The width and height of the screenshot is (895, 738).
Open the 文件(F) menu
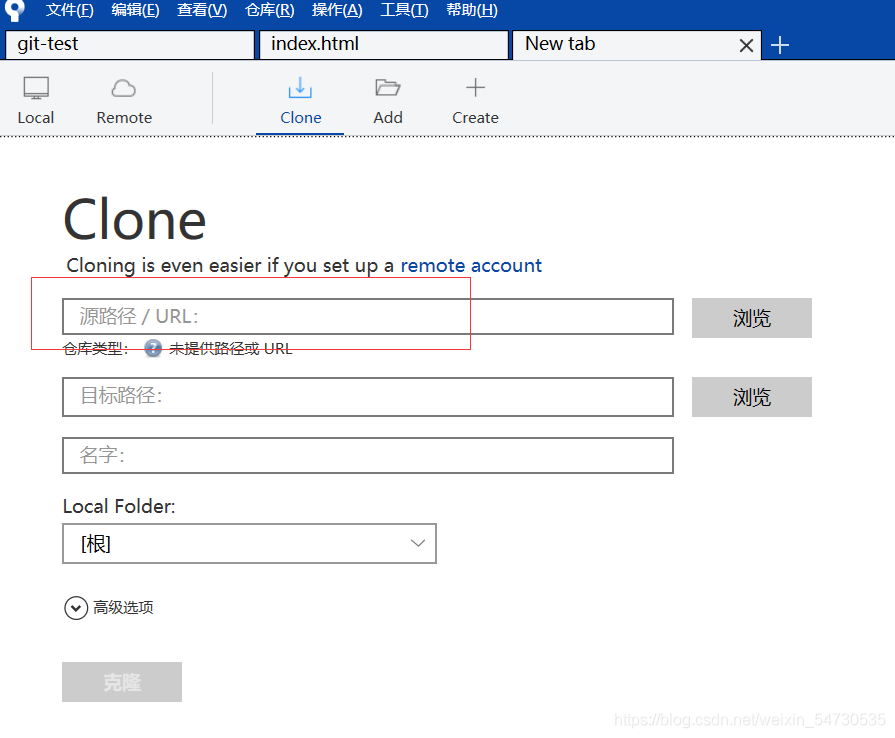click(x=70, y=10)
